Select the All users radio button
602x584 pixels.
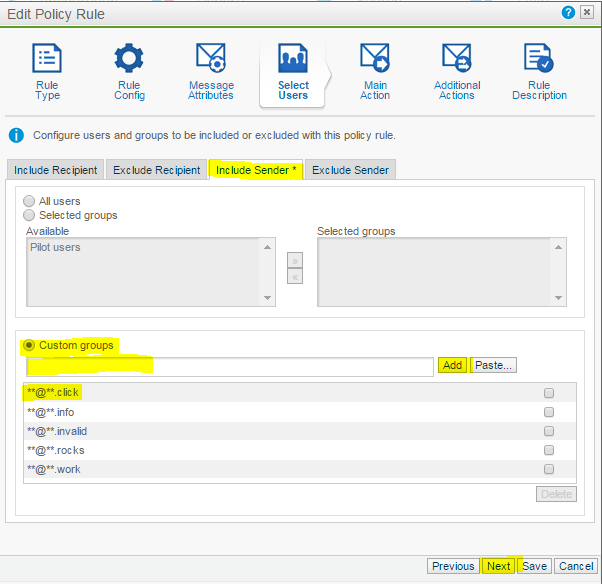click(x=30, y=201)
